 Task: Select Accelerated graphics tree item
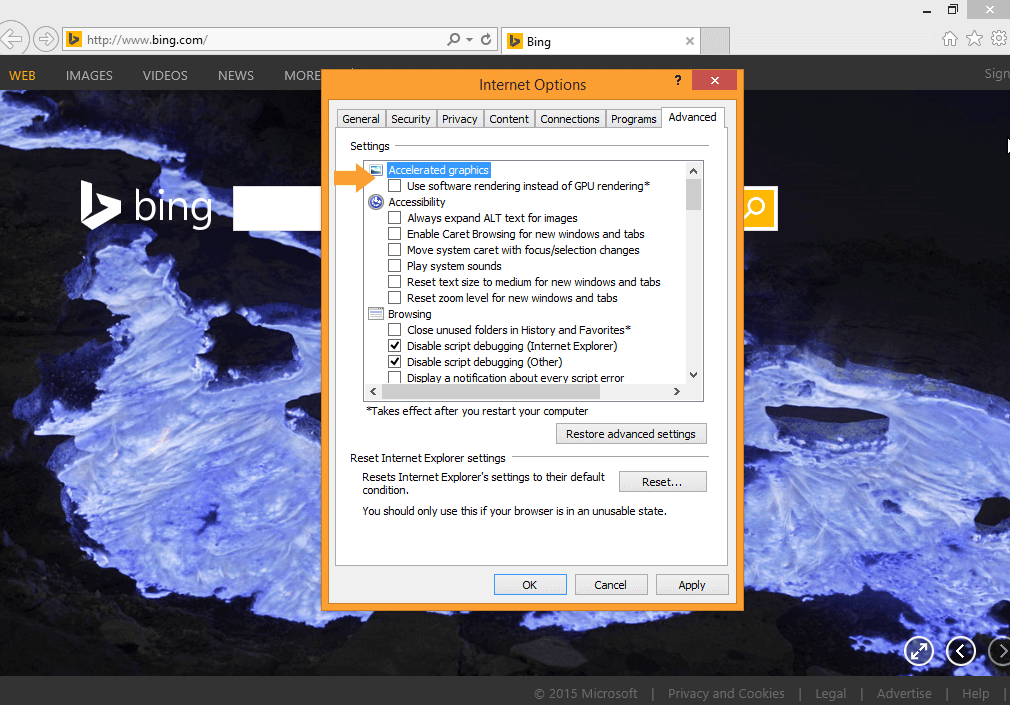click(x=438, y=170)
